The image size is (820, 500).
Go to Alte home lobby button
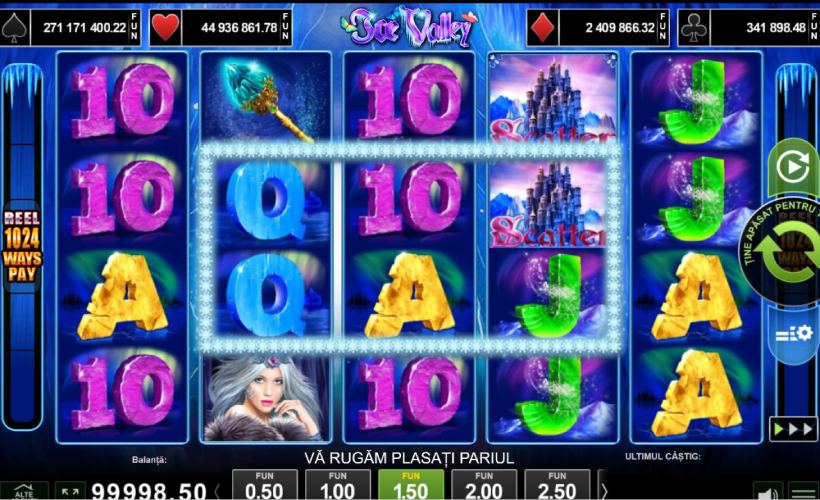coord(24,491)
